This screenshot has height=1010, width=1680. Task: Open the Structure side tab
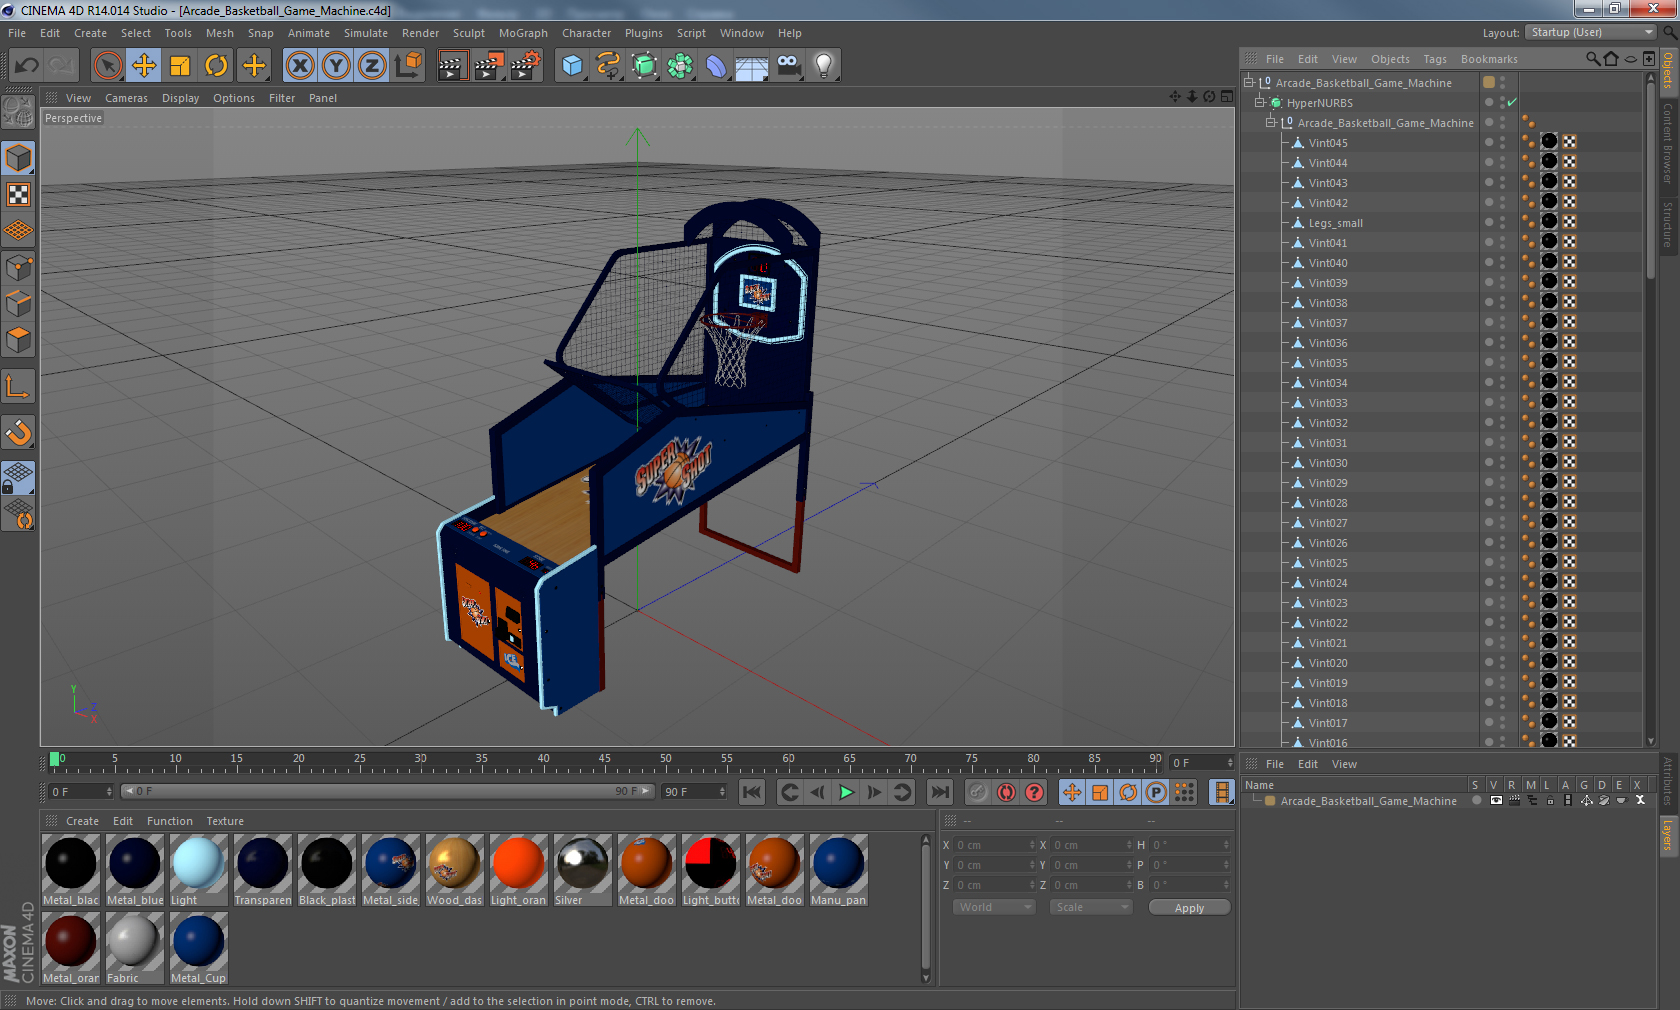click(x=1668, y=224)
